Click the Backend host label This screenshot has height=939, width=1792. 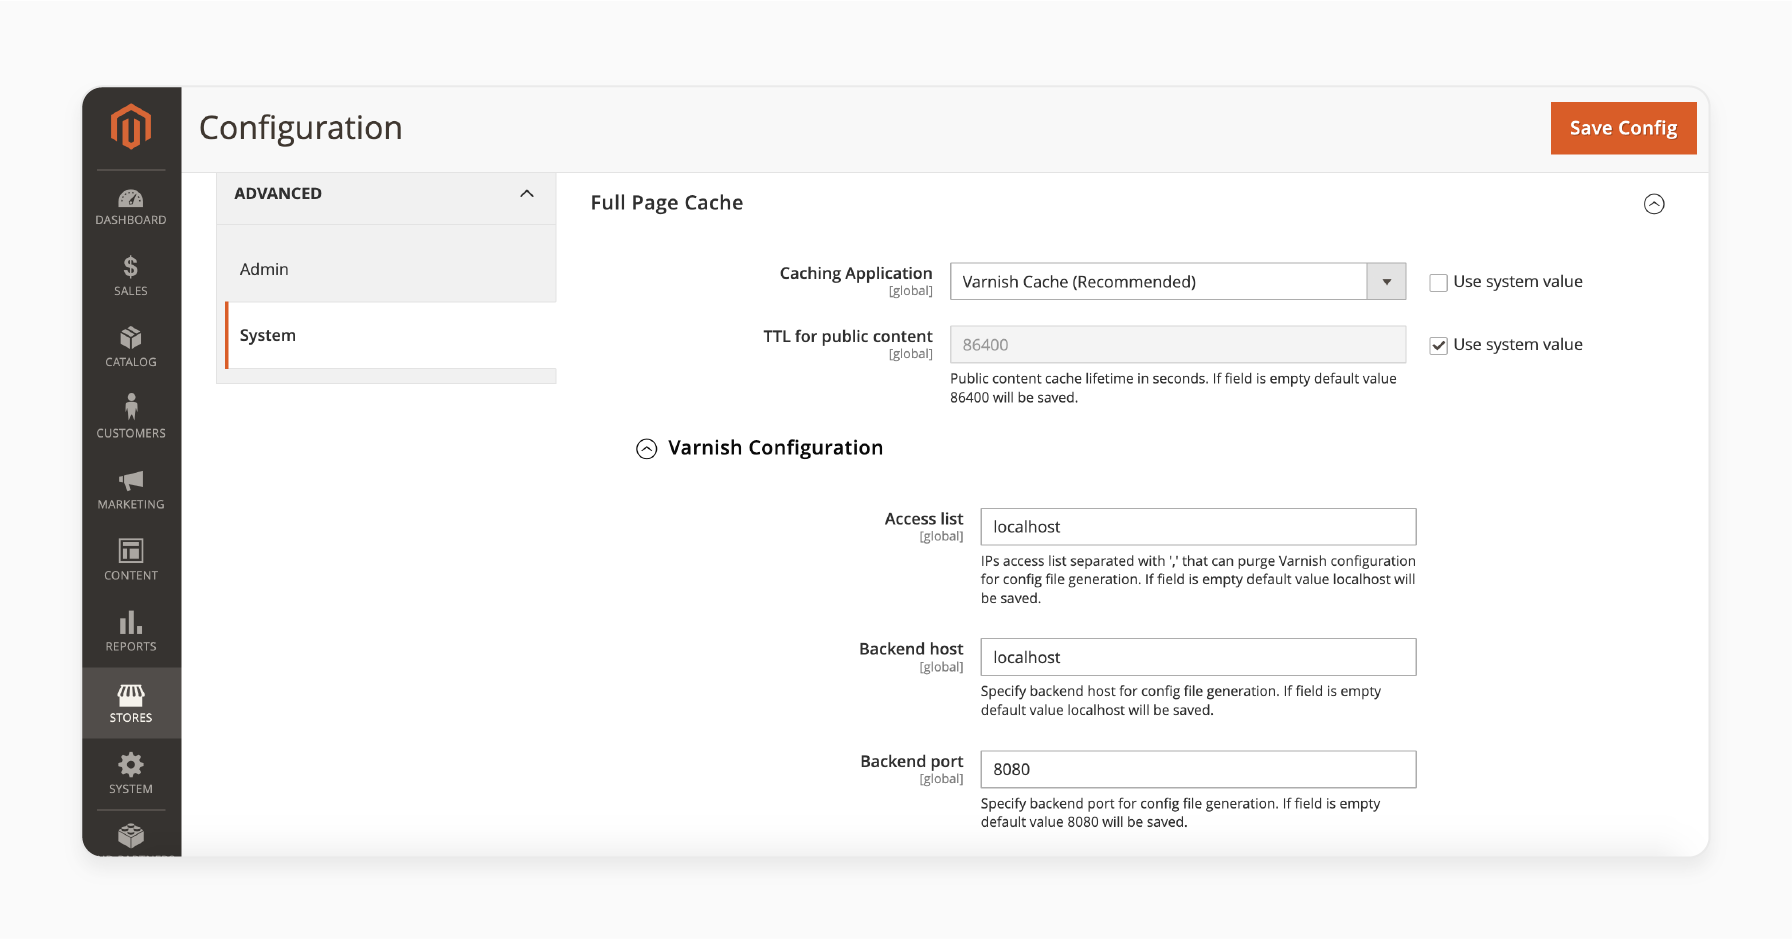pos(911,649)
